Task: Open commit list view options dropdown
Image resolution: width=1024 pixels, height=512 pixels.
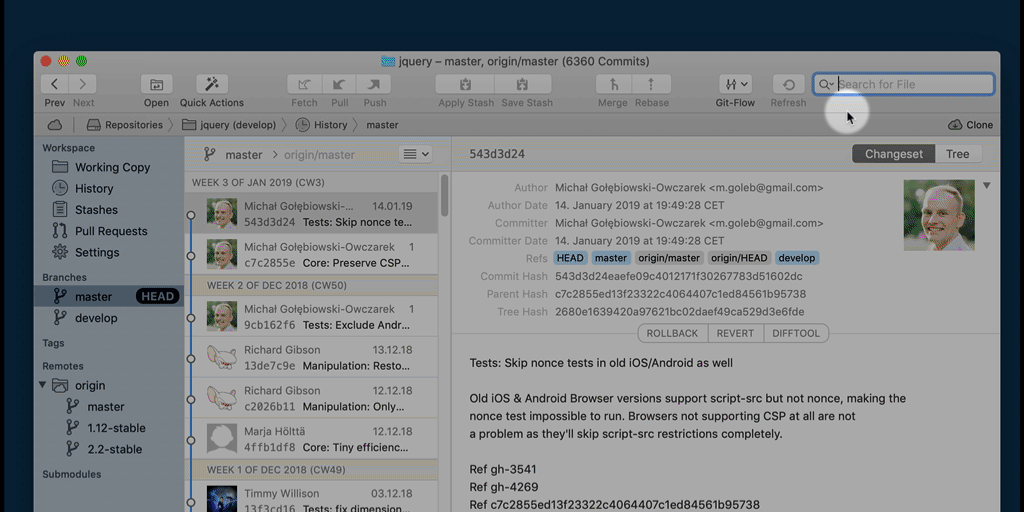Action: tap(415, 154)
